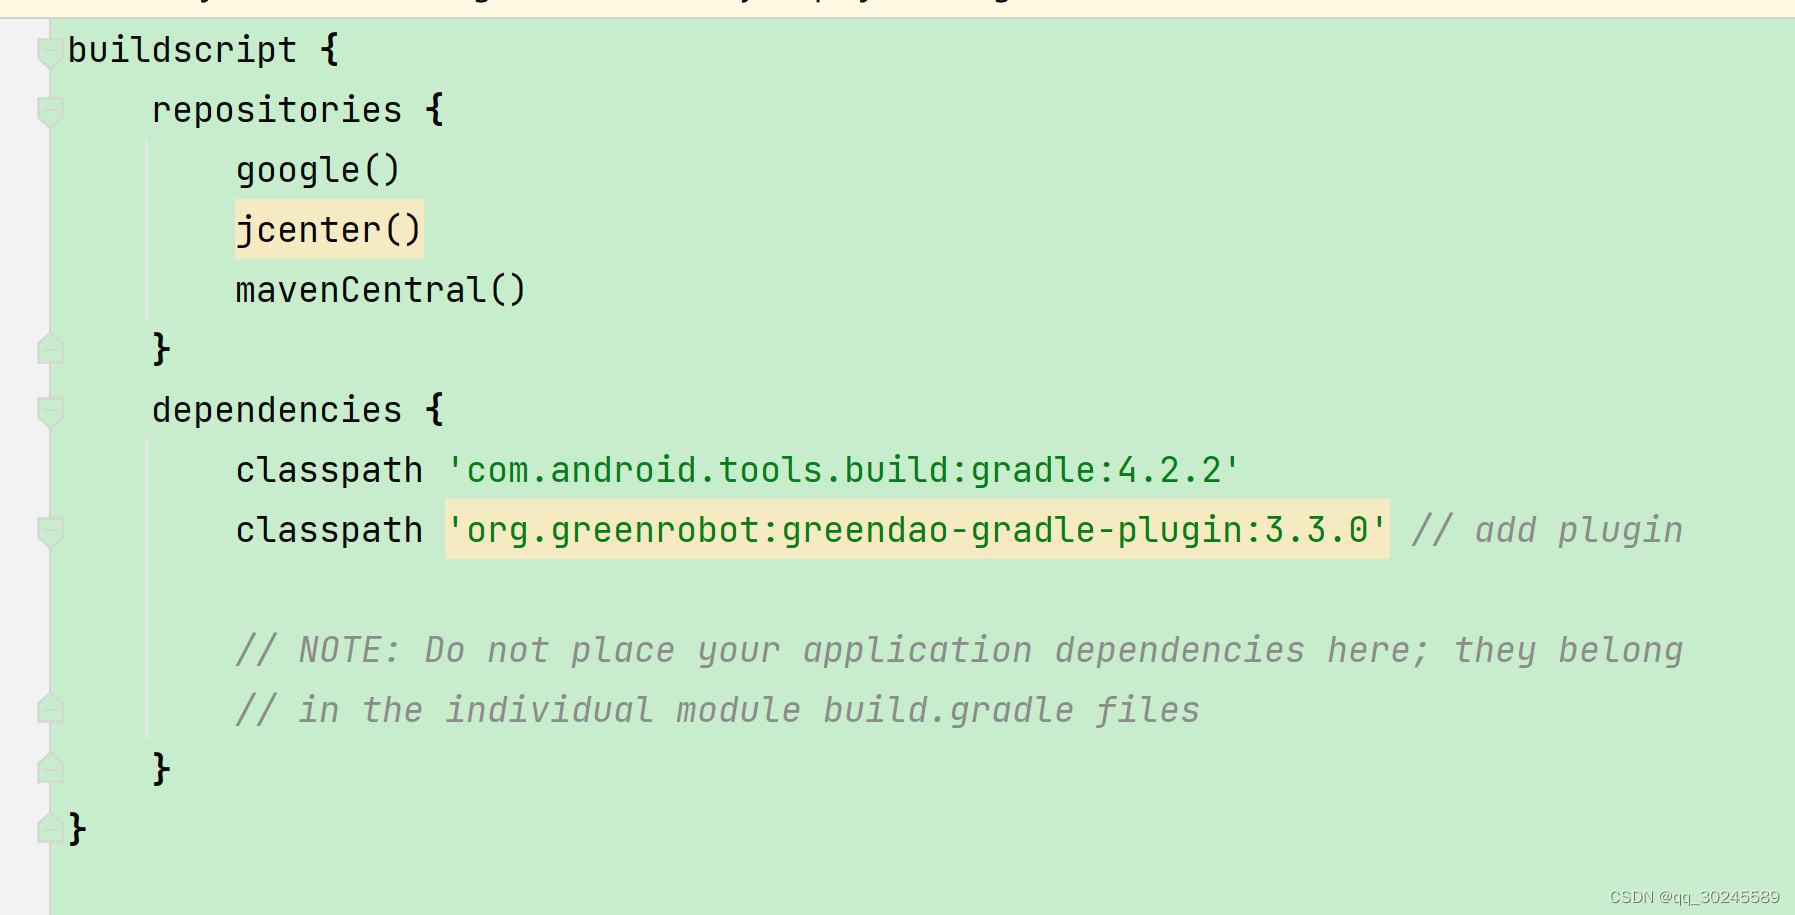The image size is (1795, 915).
Task: Collapse the dependencies block fold marker
Action: tap(48, 410)
